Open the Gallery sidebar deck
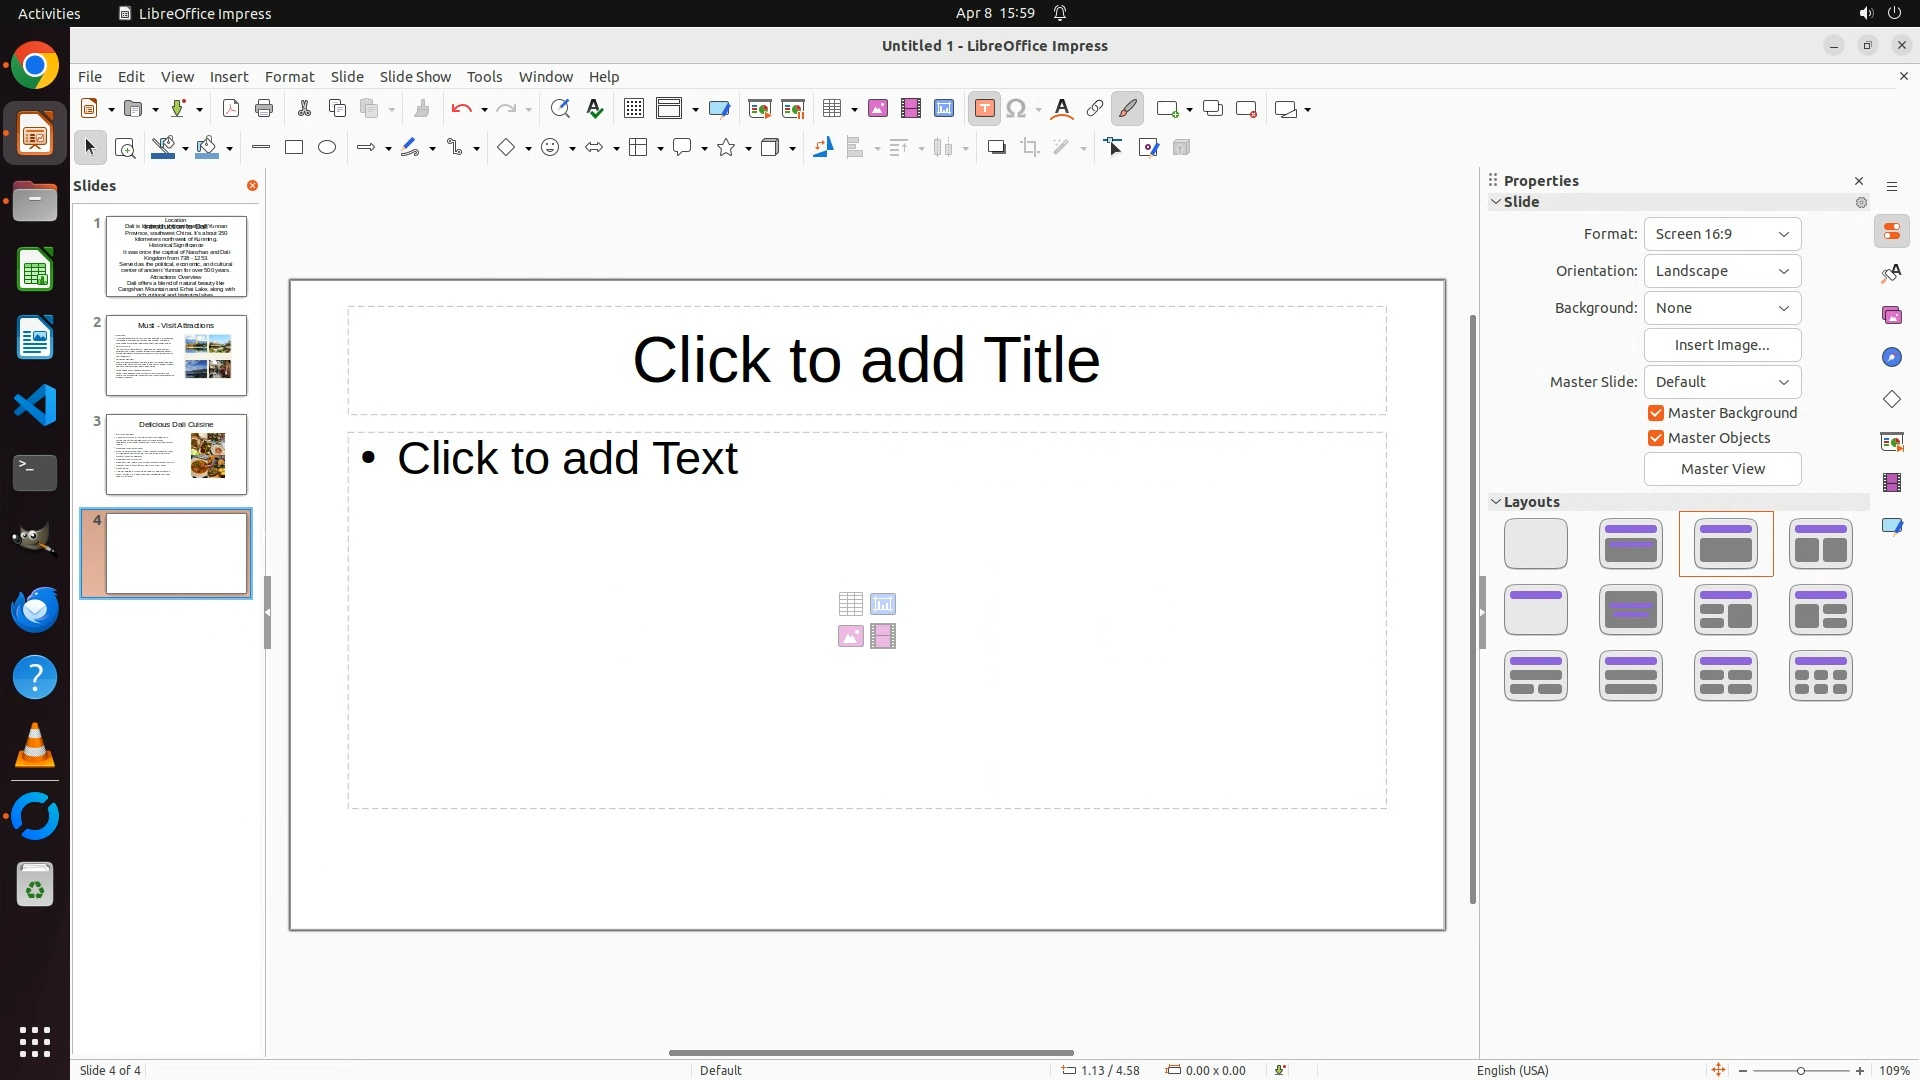1920x1080 pixels. click(x=1891, y=316)
